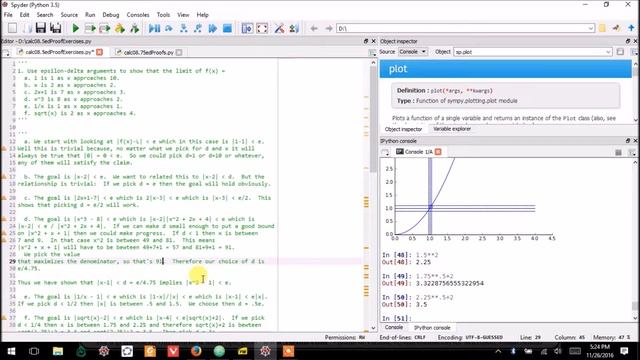The width and height of the screenshot is (640, 360).
Task: Undock the Object inspector pane
Action: tap(628, 41)
